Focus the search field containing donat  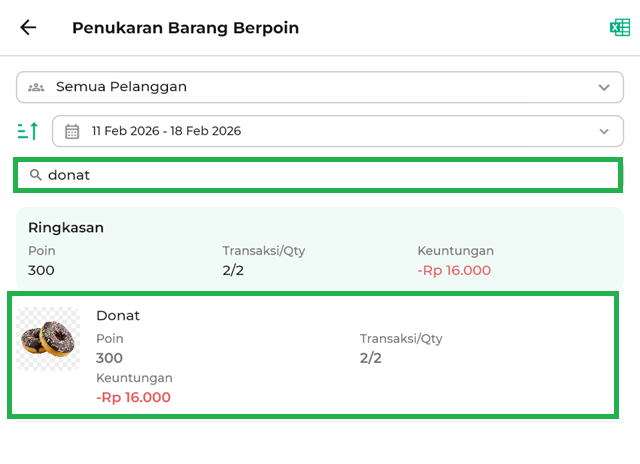click(x=320, y=175)
